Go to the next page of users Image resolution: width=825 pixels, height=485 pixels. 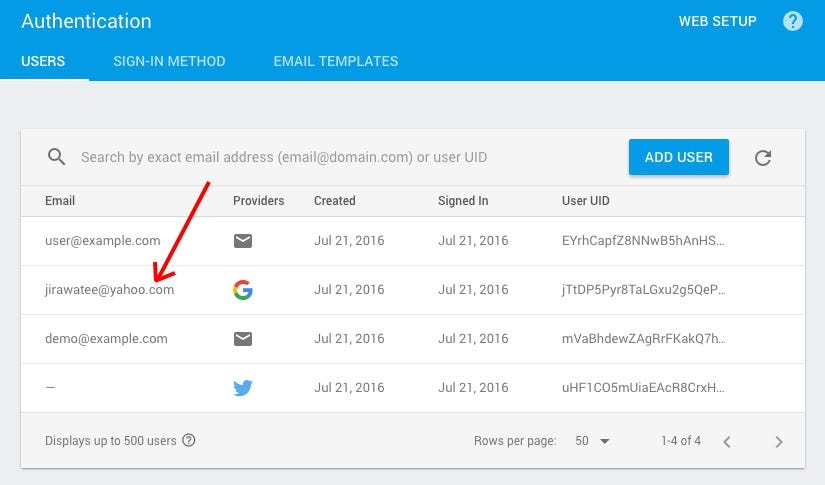(779, 441)
